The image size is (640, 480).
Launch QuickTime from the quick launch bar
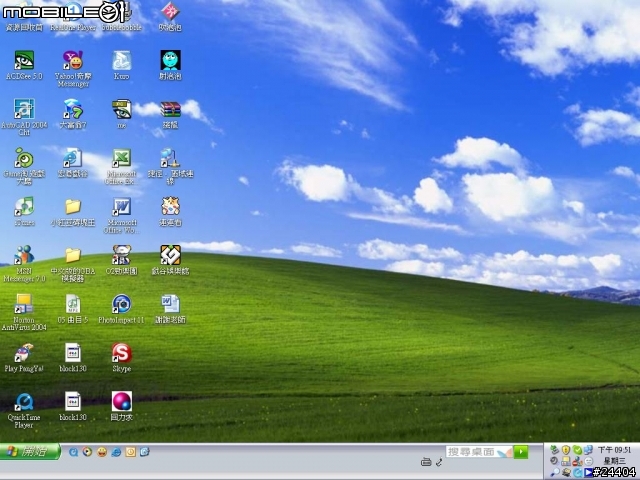tap(73, 452)
